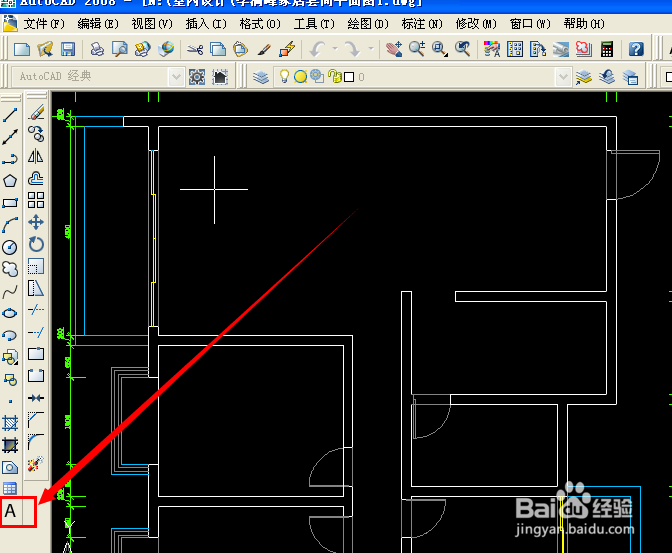The image size is (672, 553).
Task: Select the Fillet rounded corner tool
Action: click(36, 442)
